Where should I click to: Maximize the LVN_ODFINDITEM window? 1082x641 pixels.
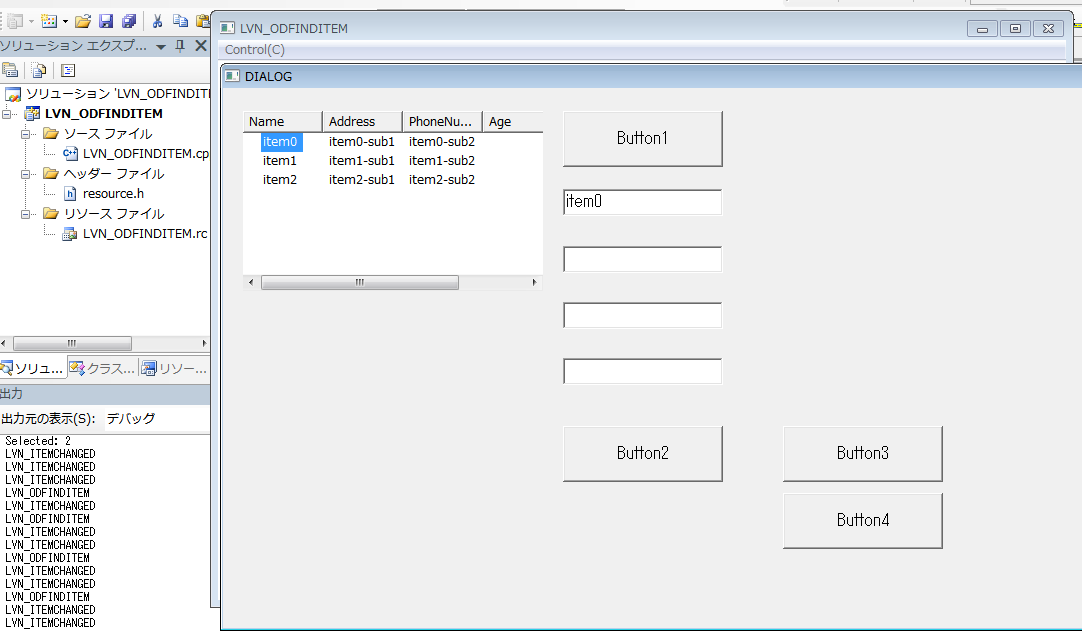click(x=1015, y=28)
